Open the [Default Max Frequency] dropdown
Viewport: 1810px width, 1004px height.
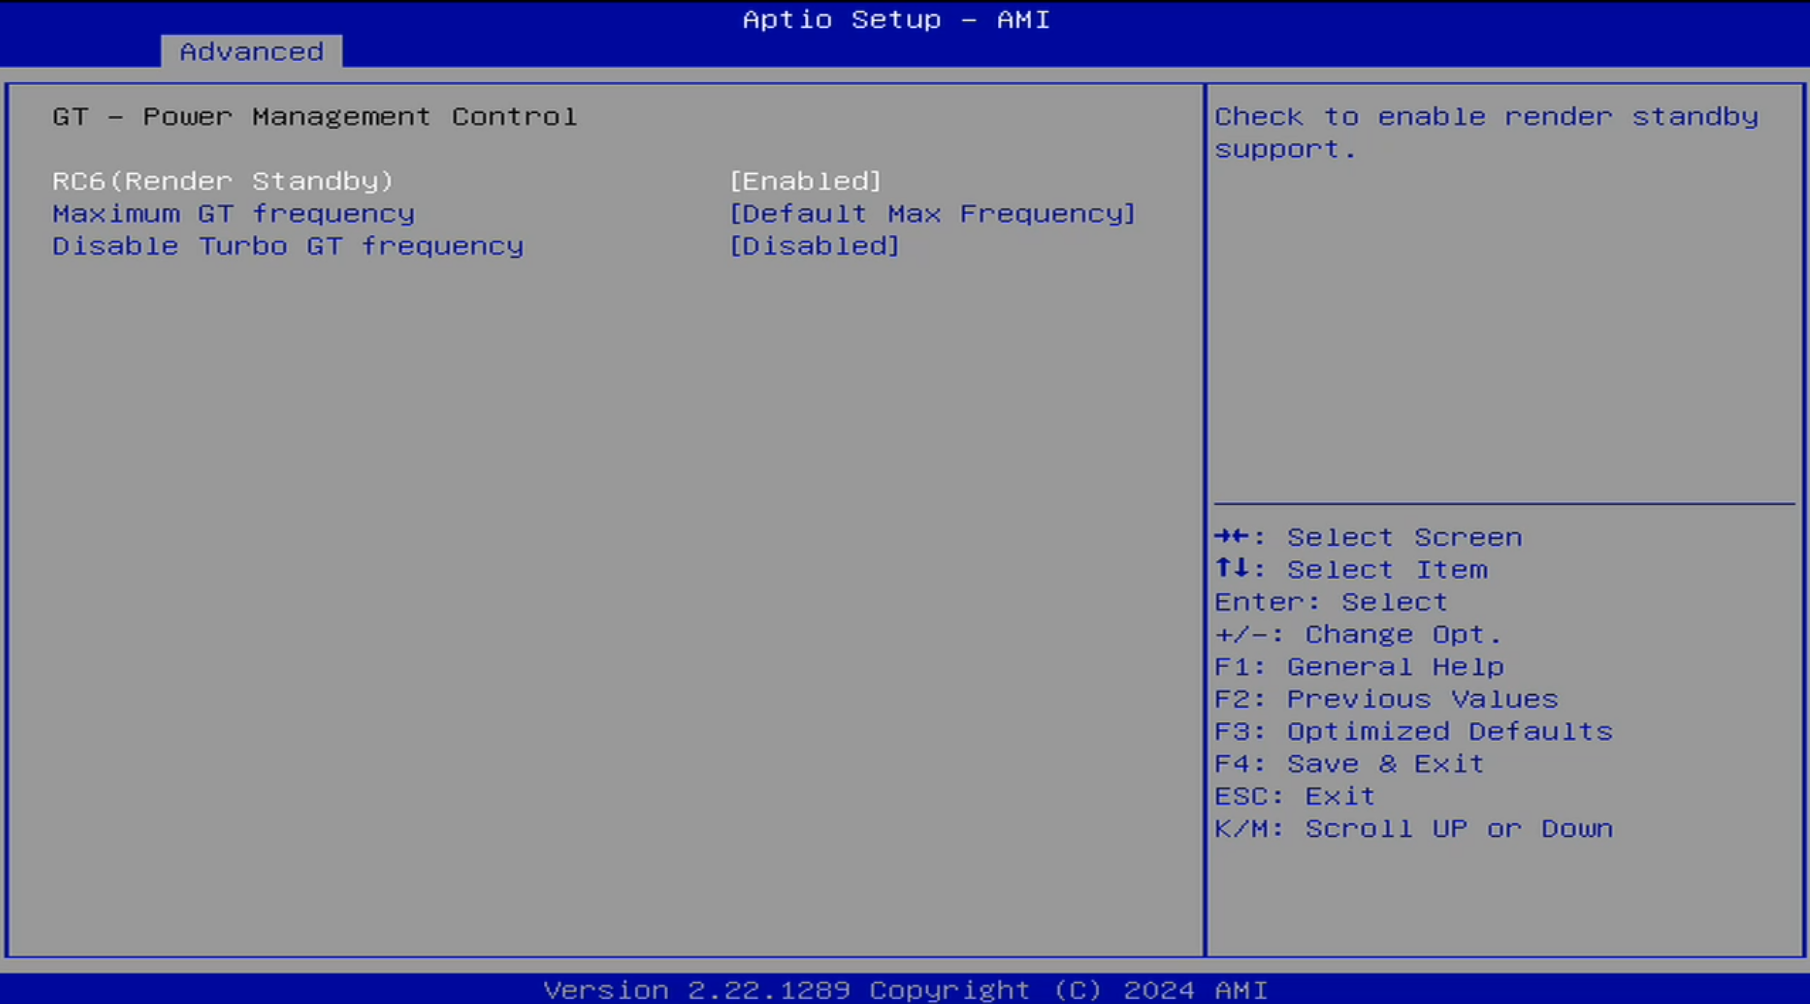click(932, 214)
